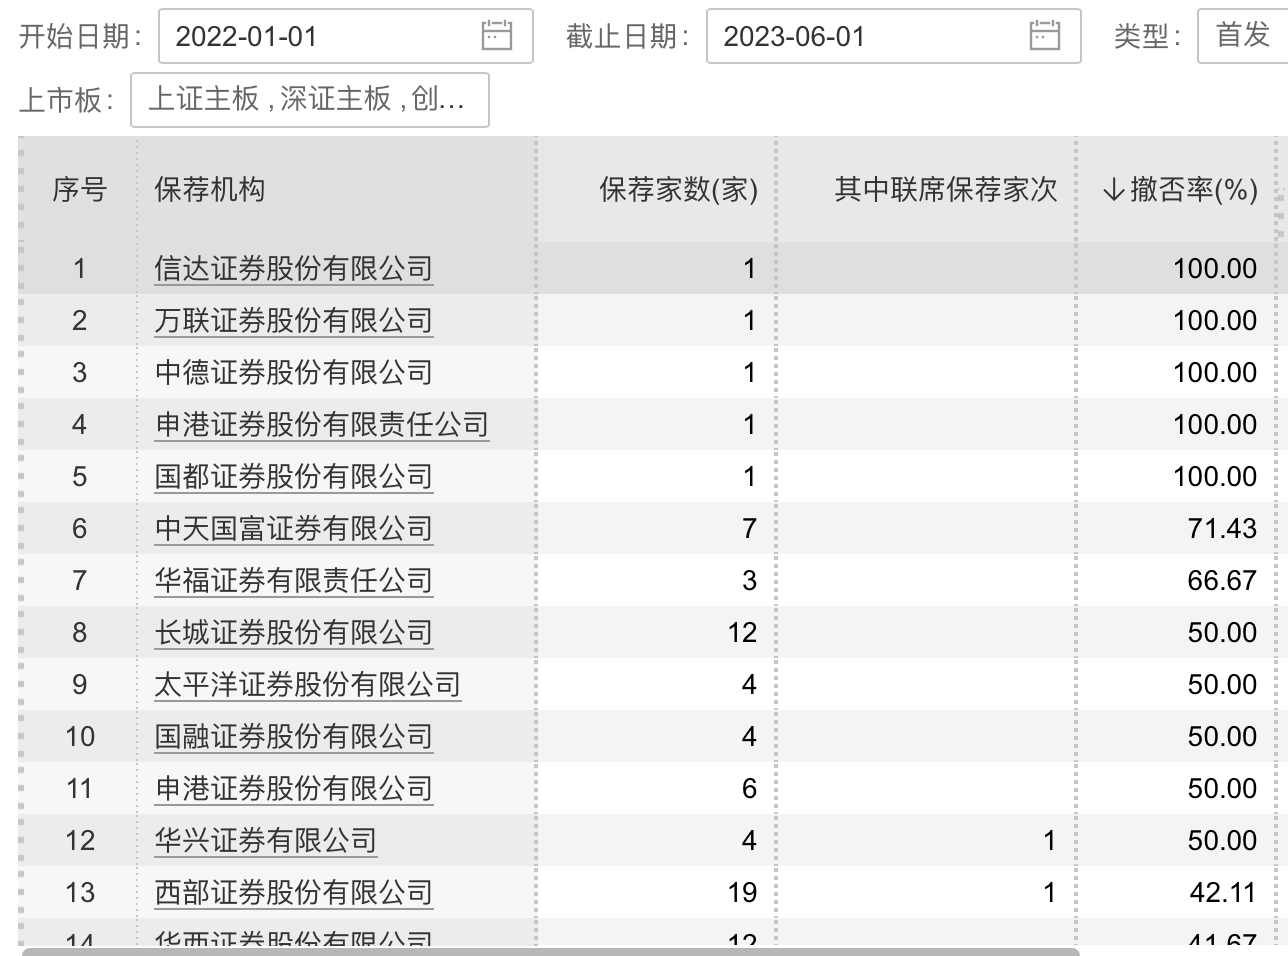Click 保荐家数 value 12 for 长城证券
1288x956 pixels.
coord(742,632)
